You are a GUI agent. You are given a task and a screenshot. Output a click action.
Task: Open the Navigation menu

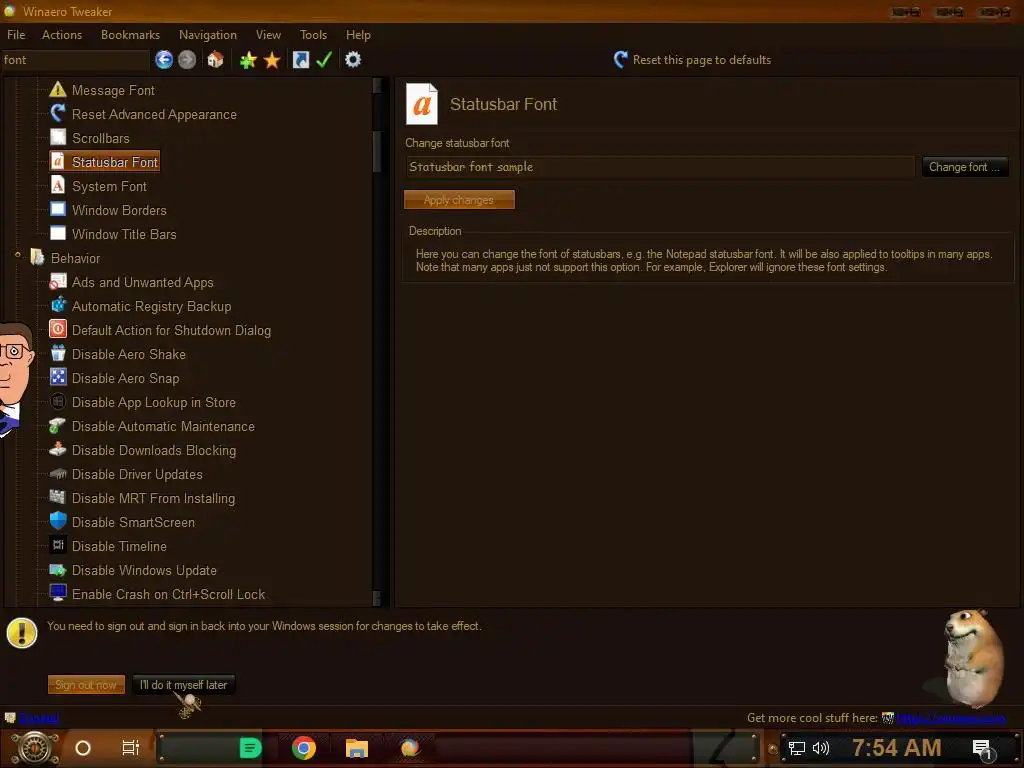[x=208, y=35]
